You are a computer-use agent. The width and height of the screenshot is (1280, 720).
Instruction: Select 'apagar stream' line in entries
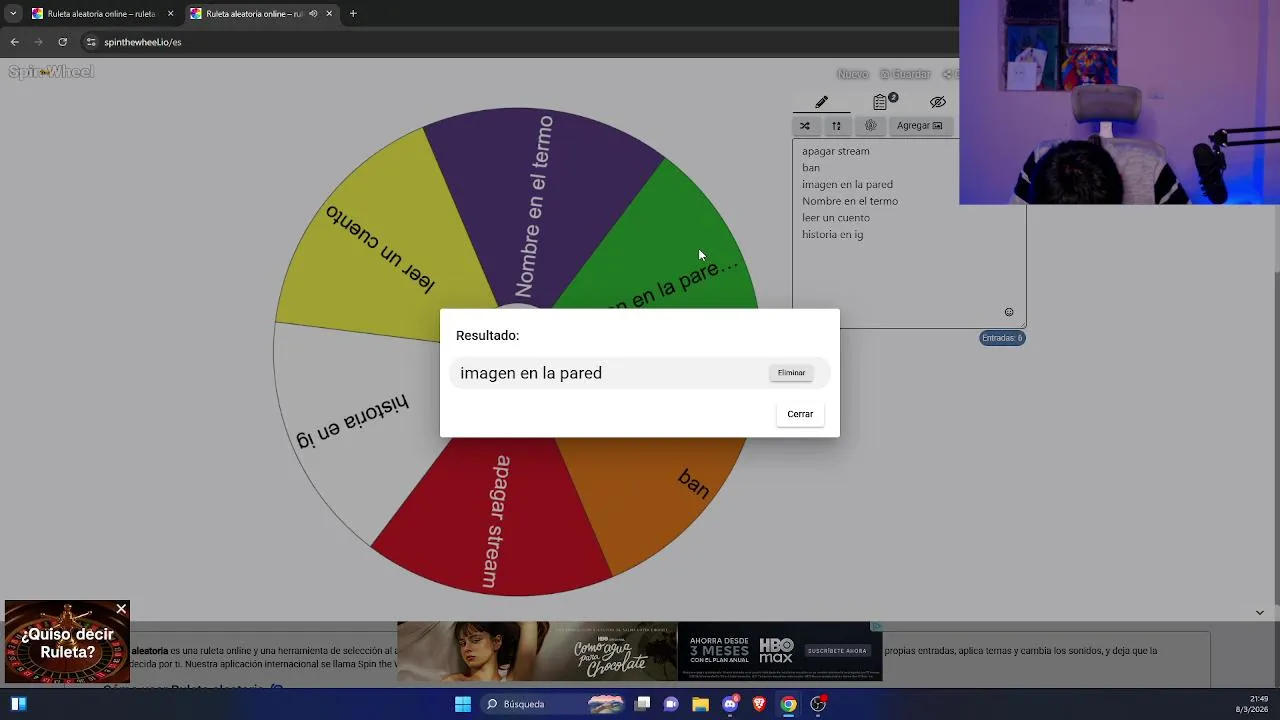(x=836, y=151)
